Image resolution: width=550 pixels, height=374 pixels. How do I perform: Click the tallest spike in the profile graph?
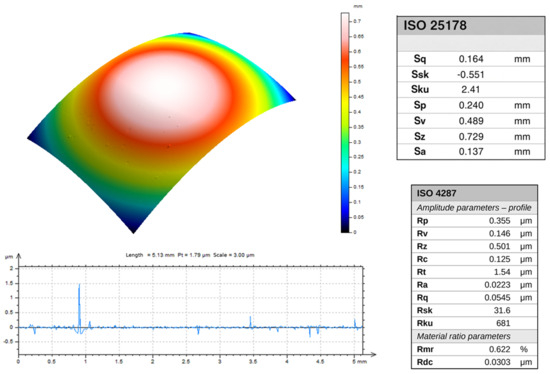[80, 305]
